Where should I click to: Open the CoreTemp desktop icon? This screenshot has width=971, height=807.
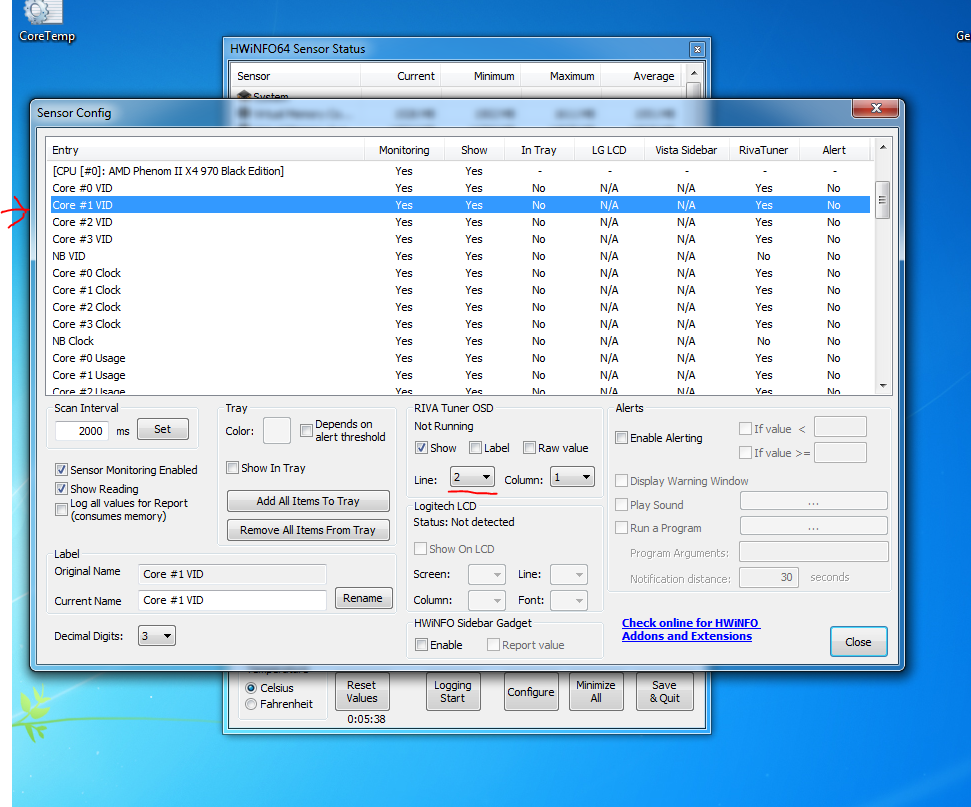pos(45,19)
